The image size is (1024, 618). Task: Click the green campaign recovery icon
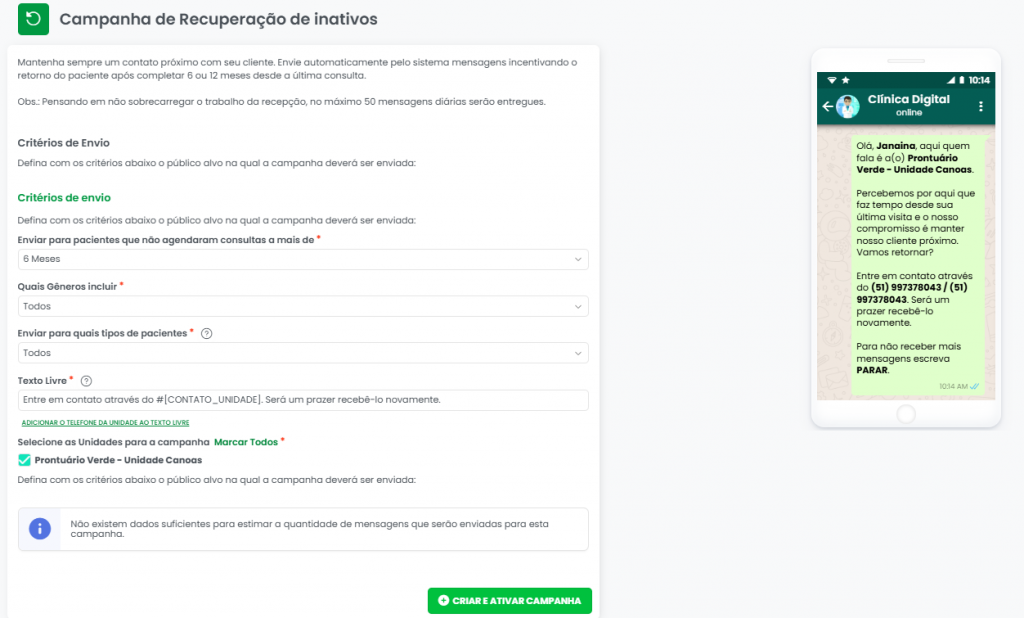point(33,19)
